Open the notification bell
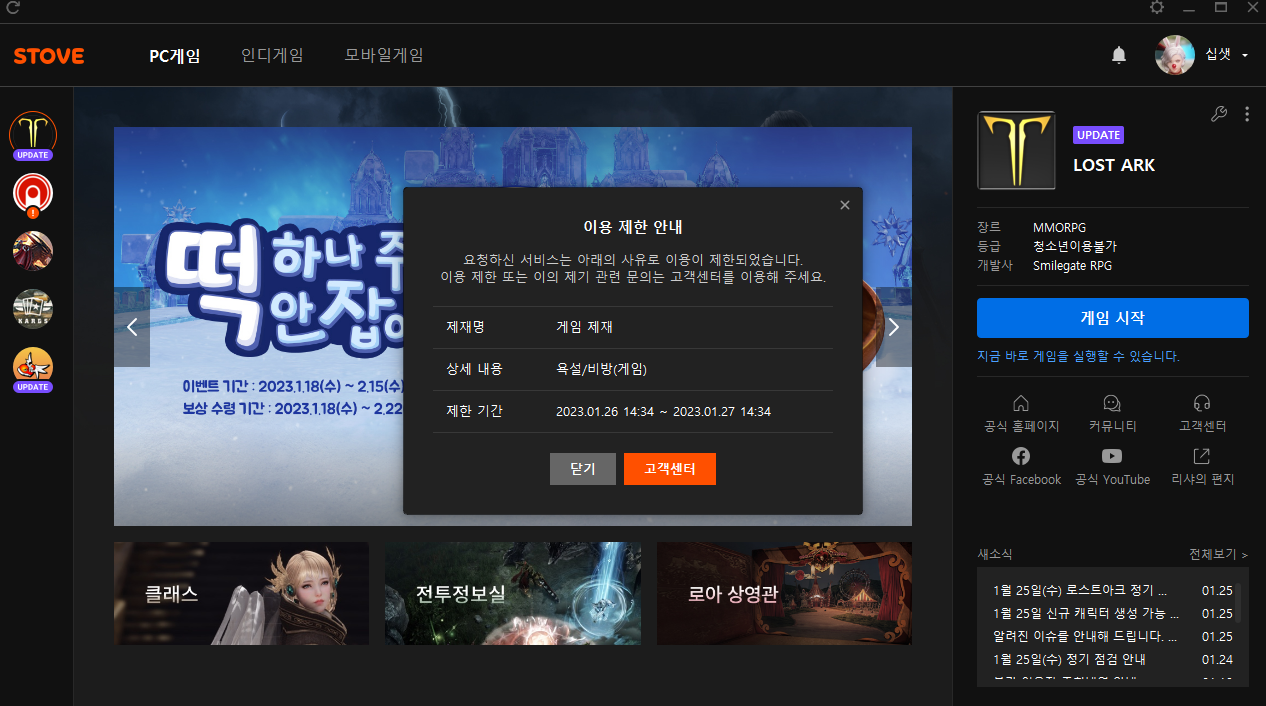Image resolution: width=1266 pixels, height=706 pixels. (1119, 55)
